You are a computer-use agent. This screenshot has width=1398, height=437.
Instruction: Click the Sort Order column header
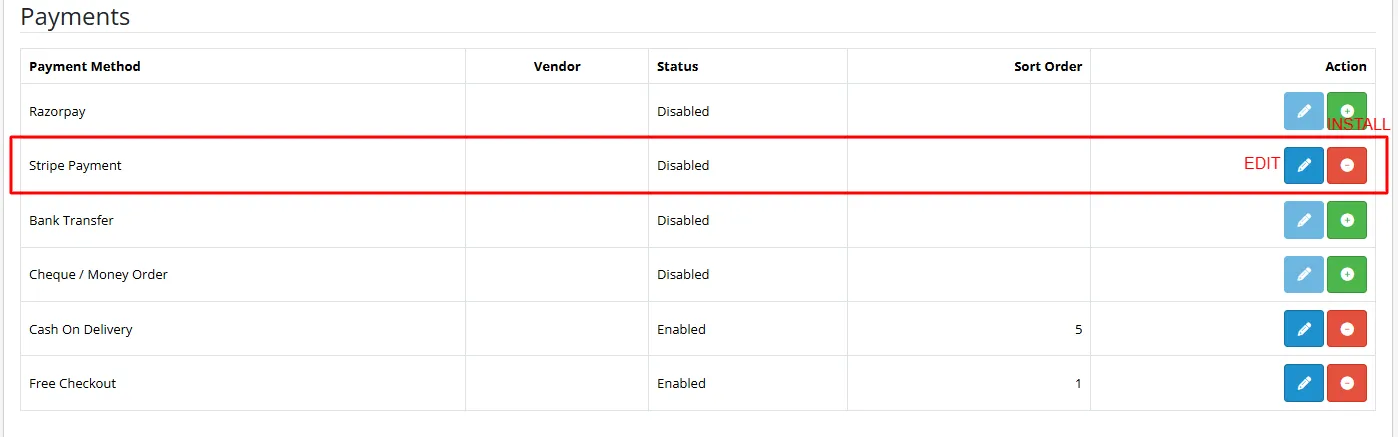pos(1047,67)
